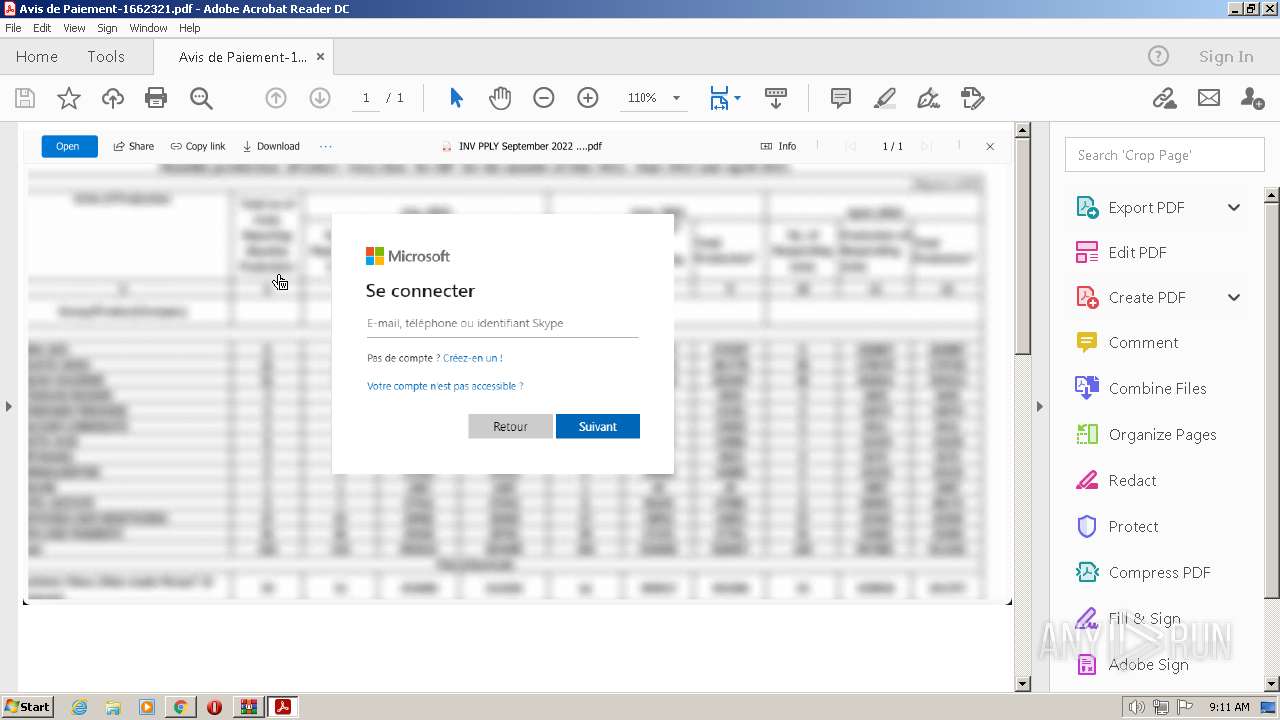This screenshot has height=720, width=1280.
Task: Open Adobe Sign tool
Action: pos(1148,664)
